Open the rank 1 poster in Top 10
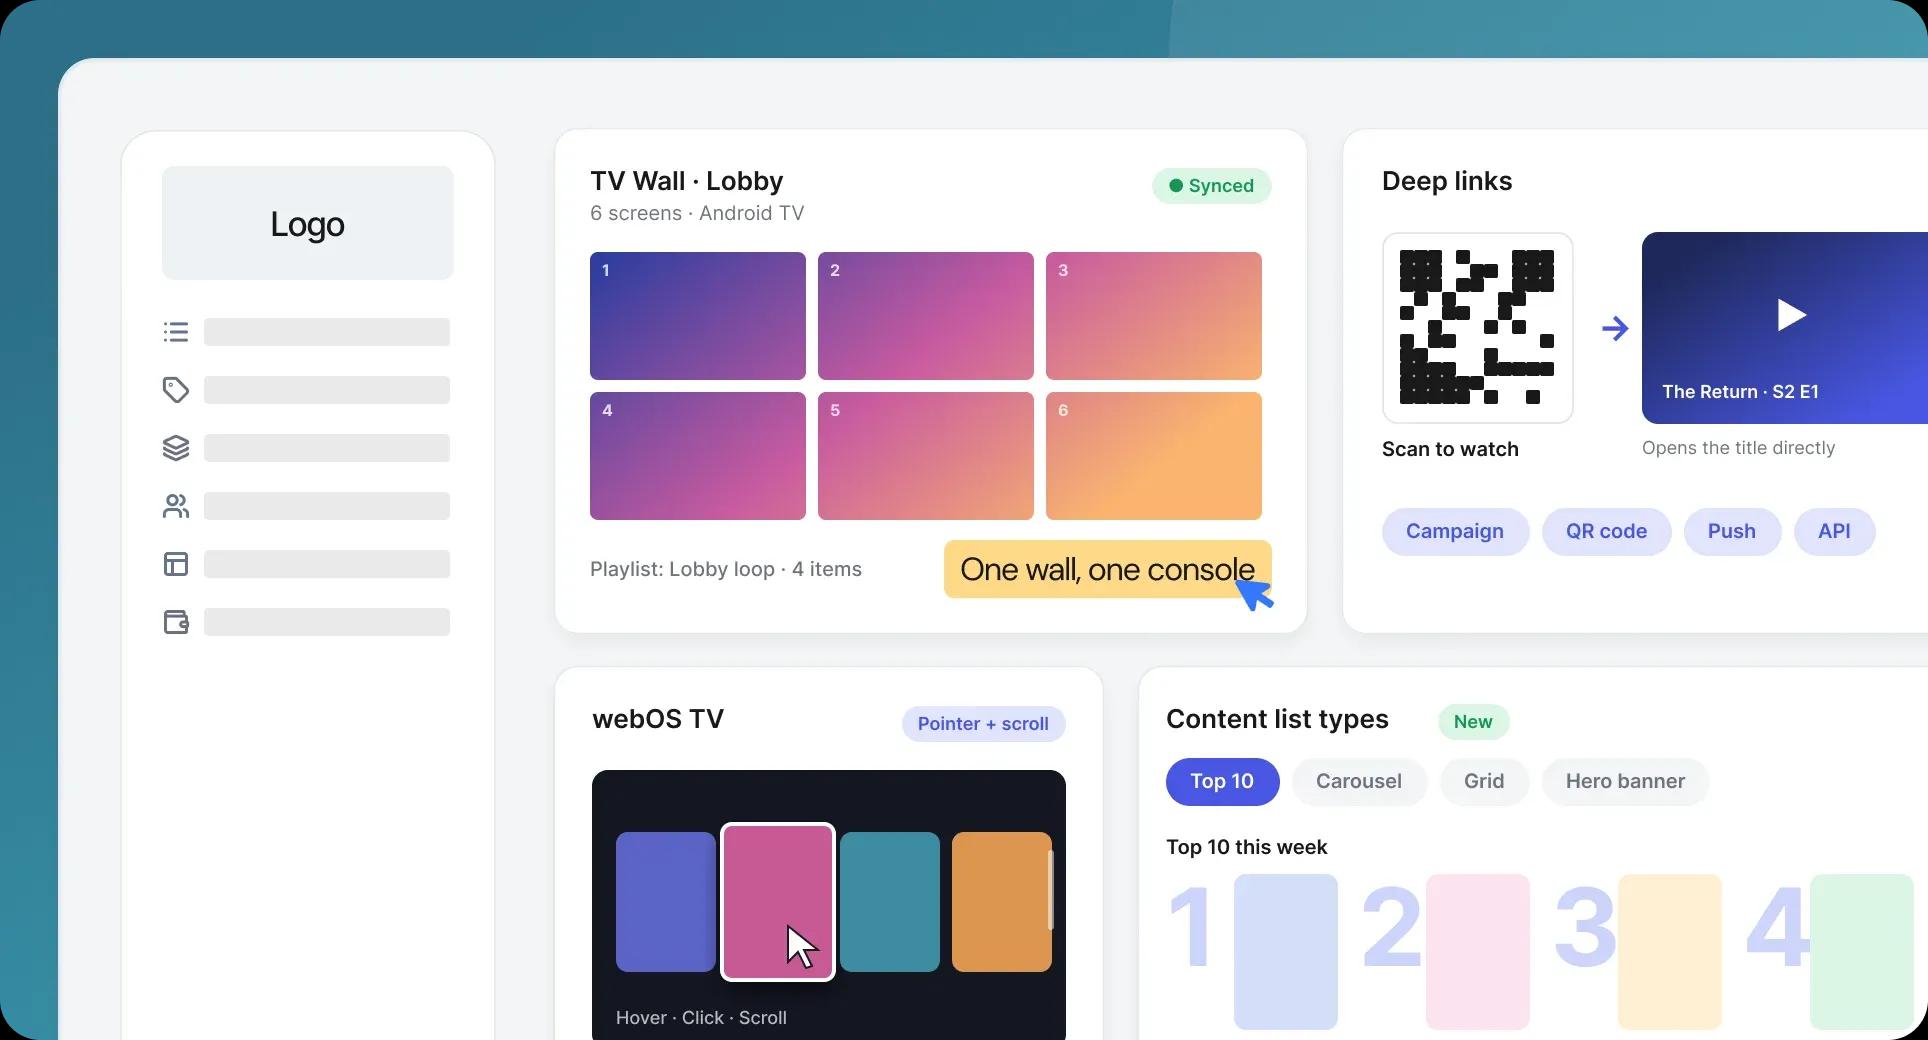The image size is (1928, 1040). [x=1286, y=952]
